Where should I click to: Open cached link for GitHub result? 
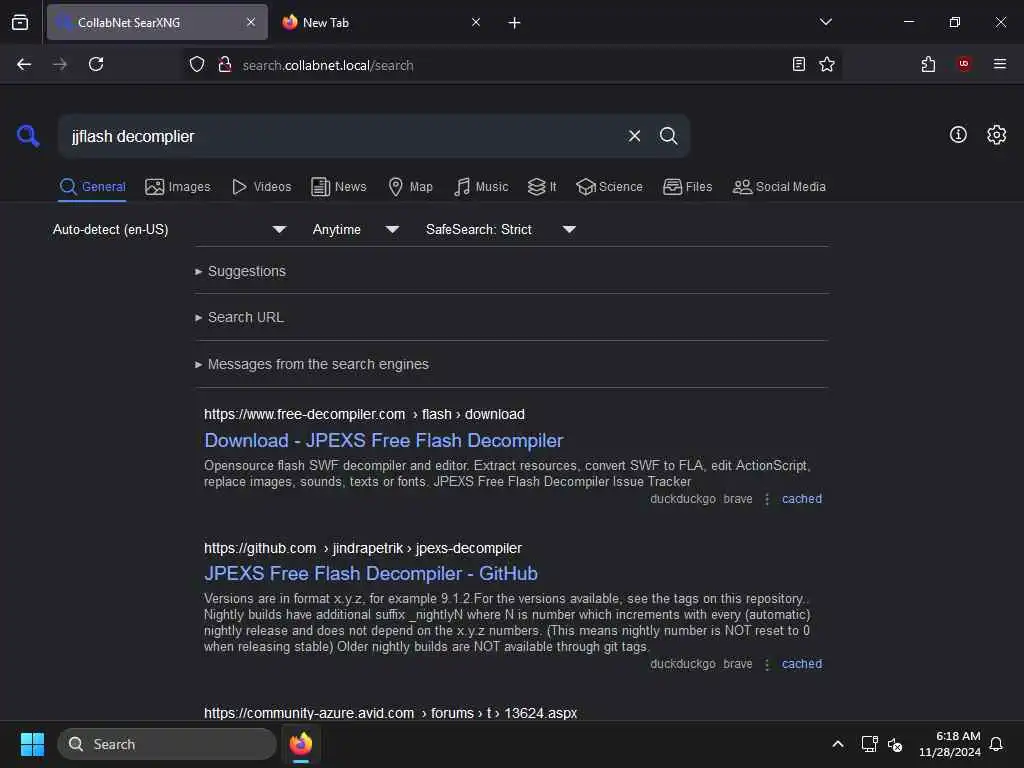point(801,664)
